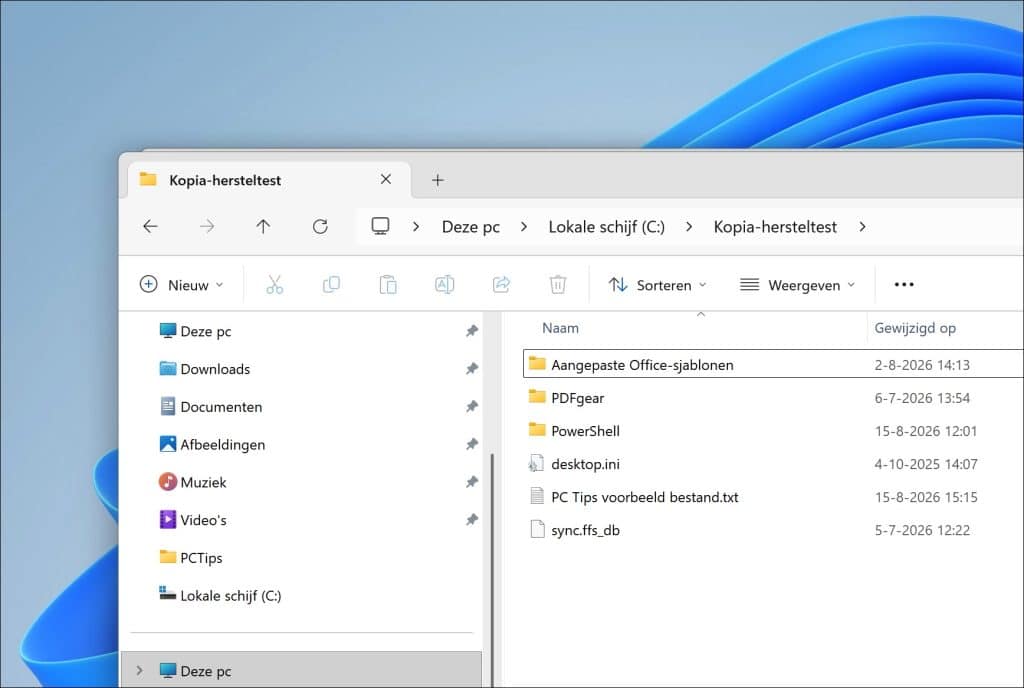Click the monitor icon in address bar
The height and width of the screenshot is (688, 1024).
click(x=380, y=226)
